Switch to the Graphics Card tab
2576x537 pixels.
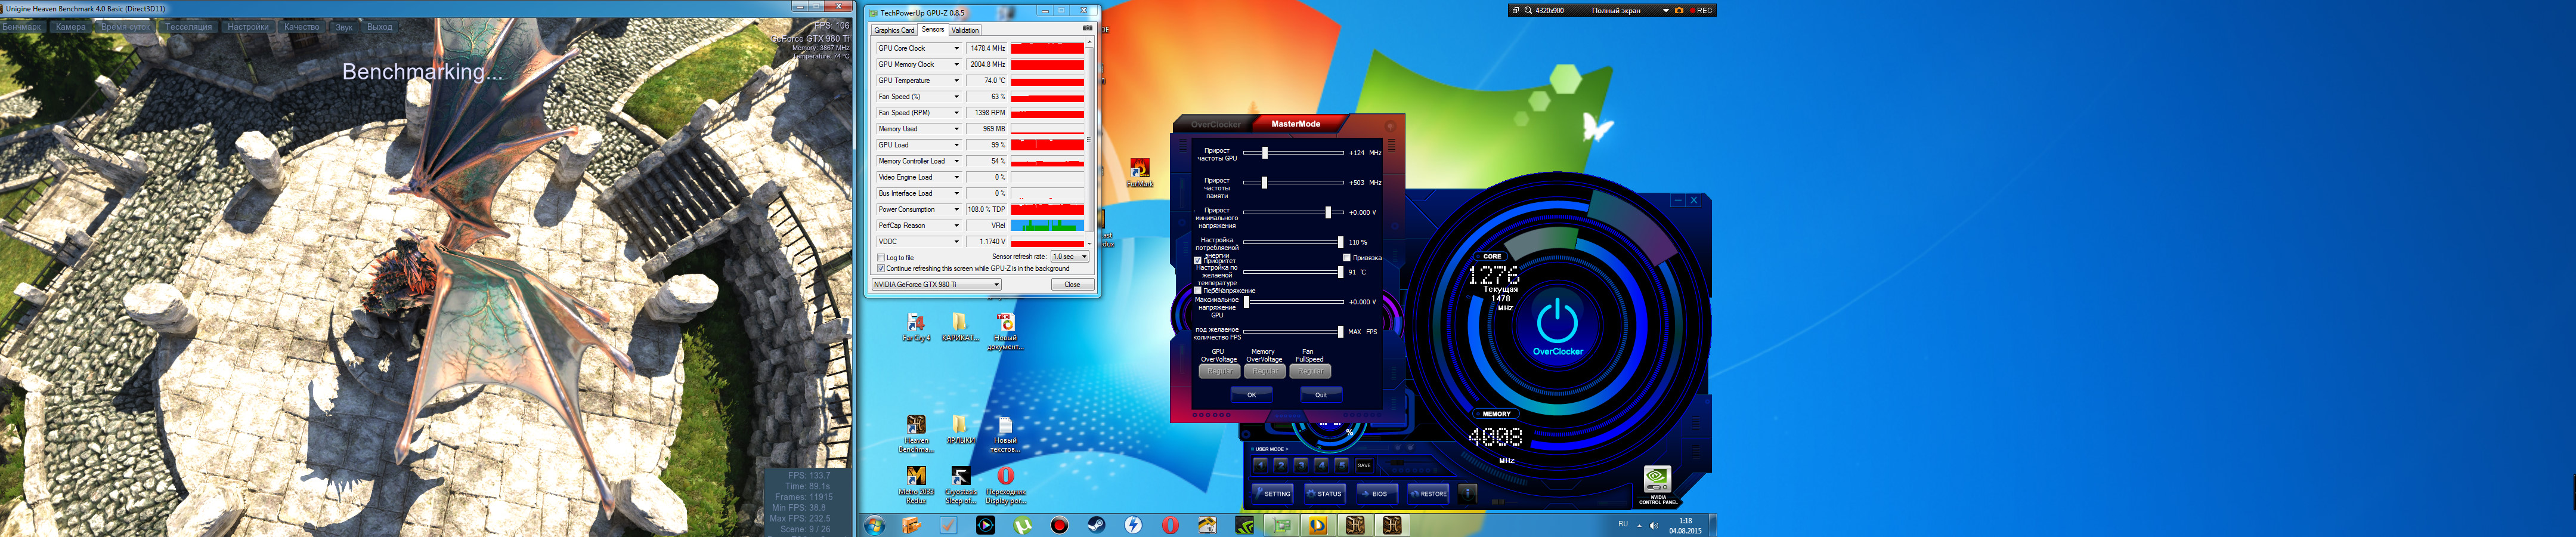pos(894,30)
